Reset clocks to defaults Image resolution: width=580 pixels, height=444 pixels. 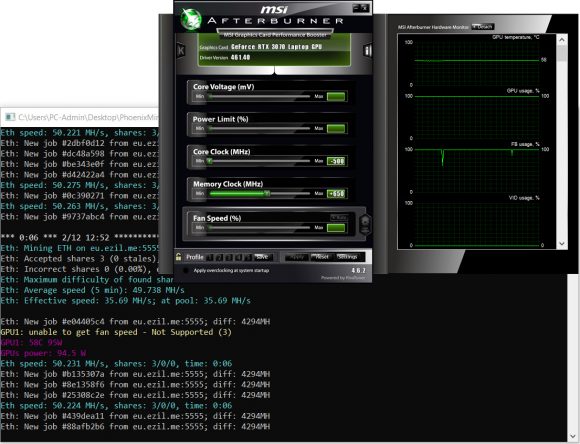[x=322, y=257]
